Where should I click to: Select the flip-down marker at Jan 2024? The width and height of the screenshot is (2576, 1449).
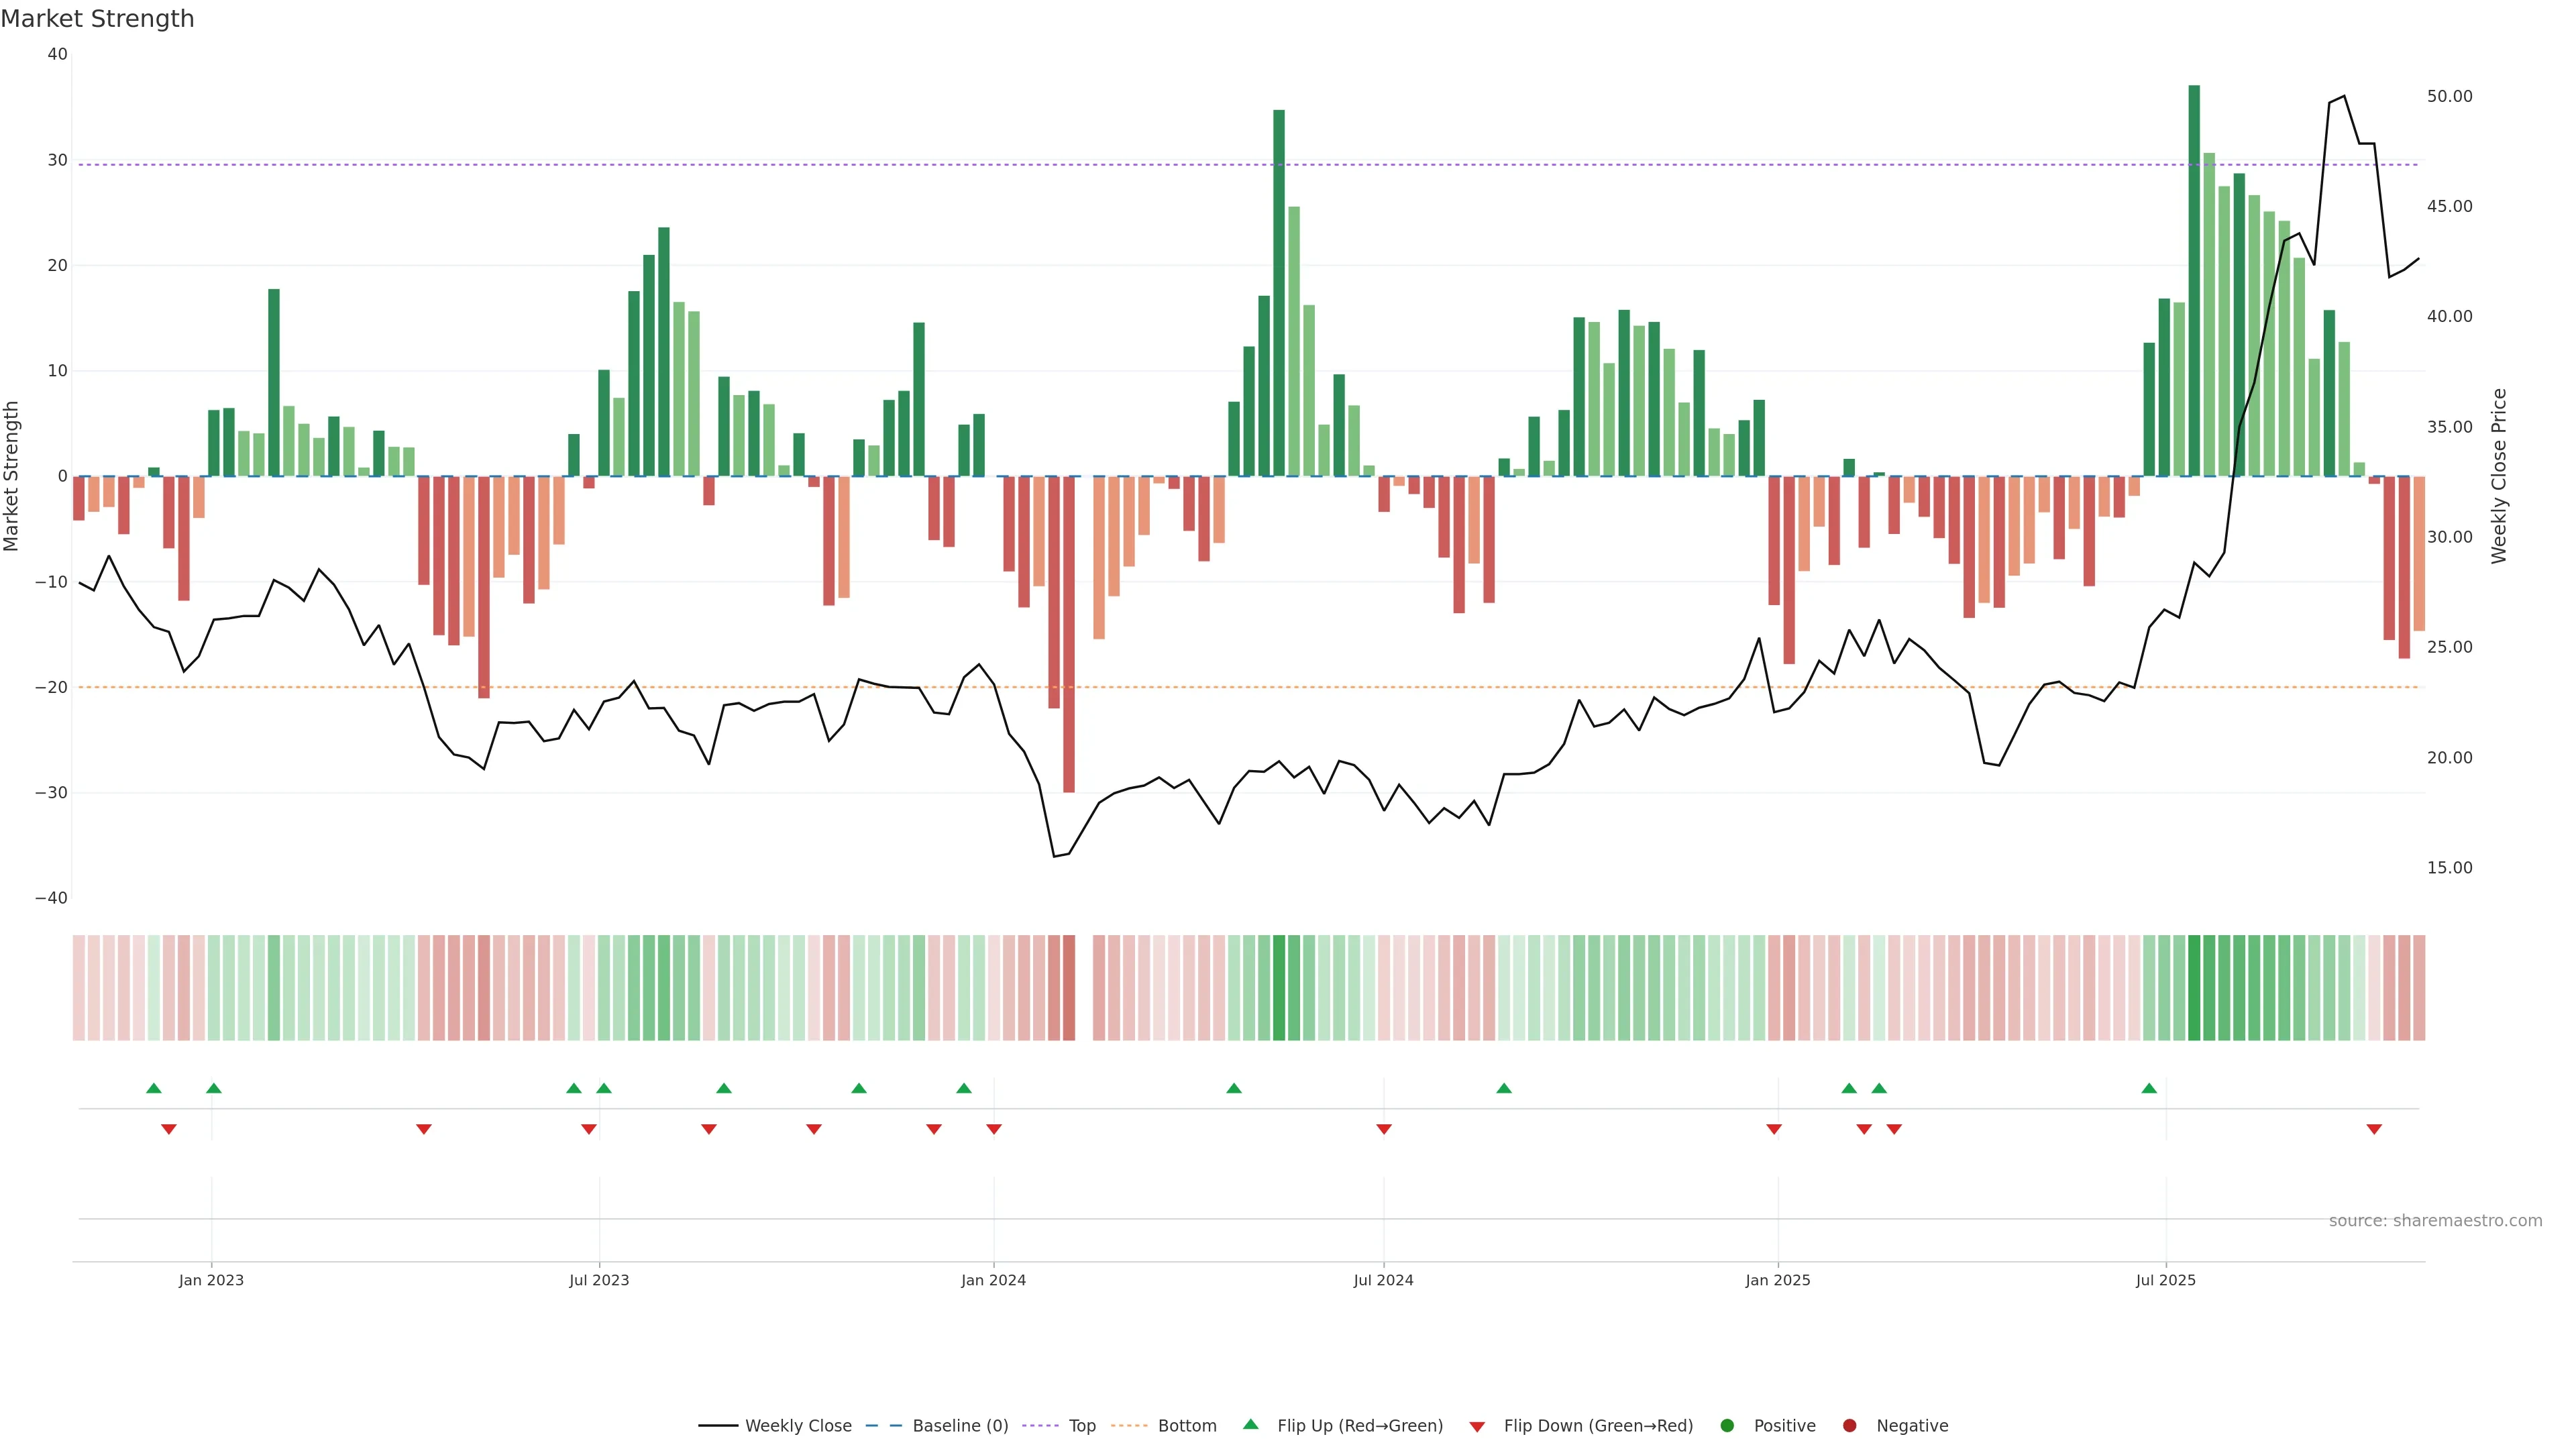pos(994,1129)
